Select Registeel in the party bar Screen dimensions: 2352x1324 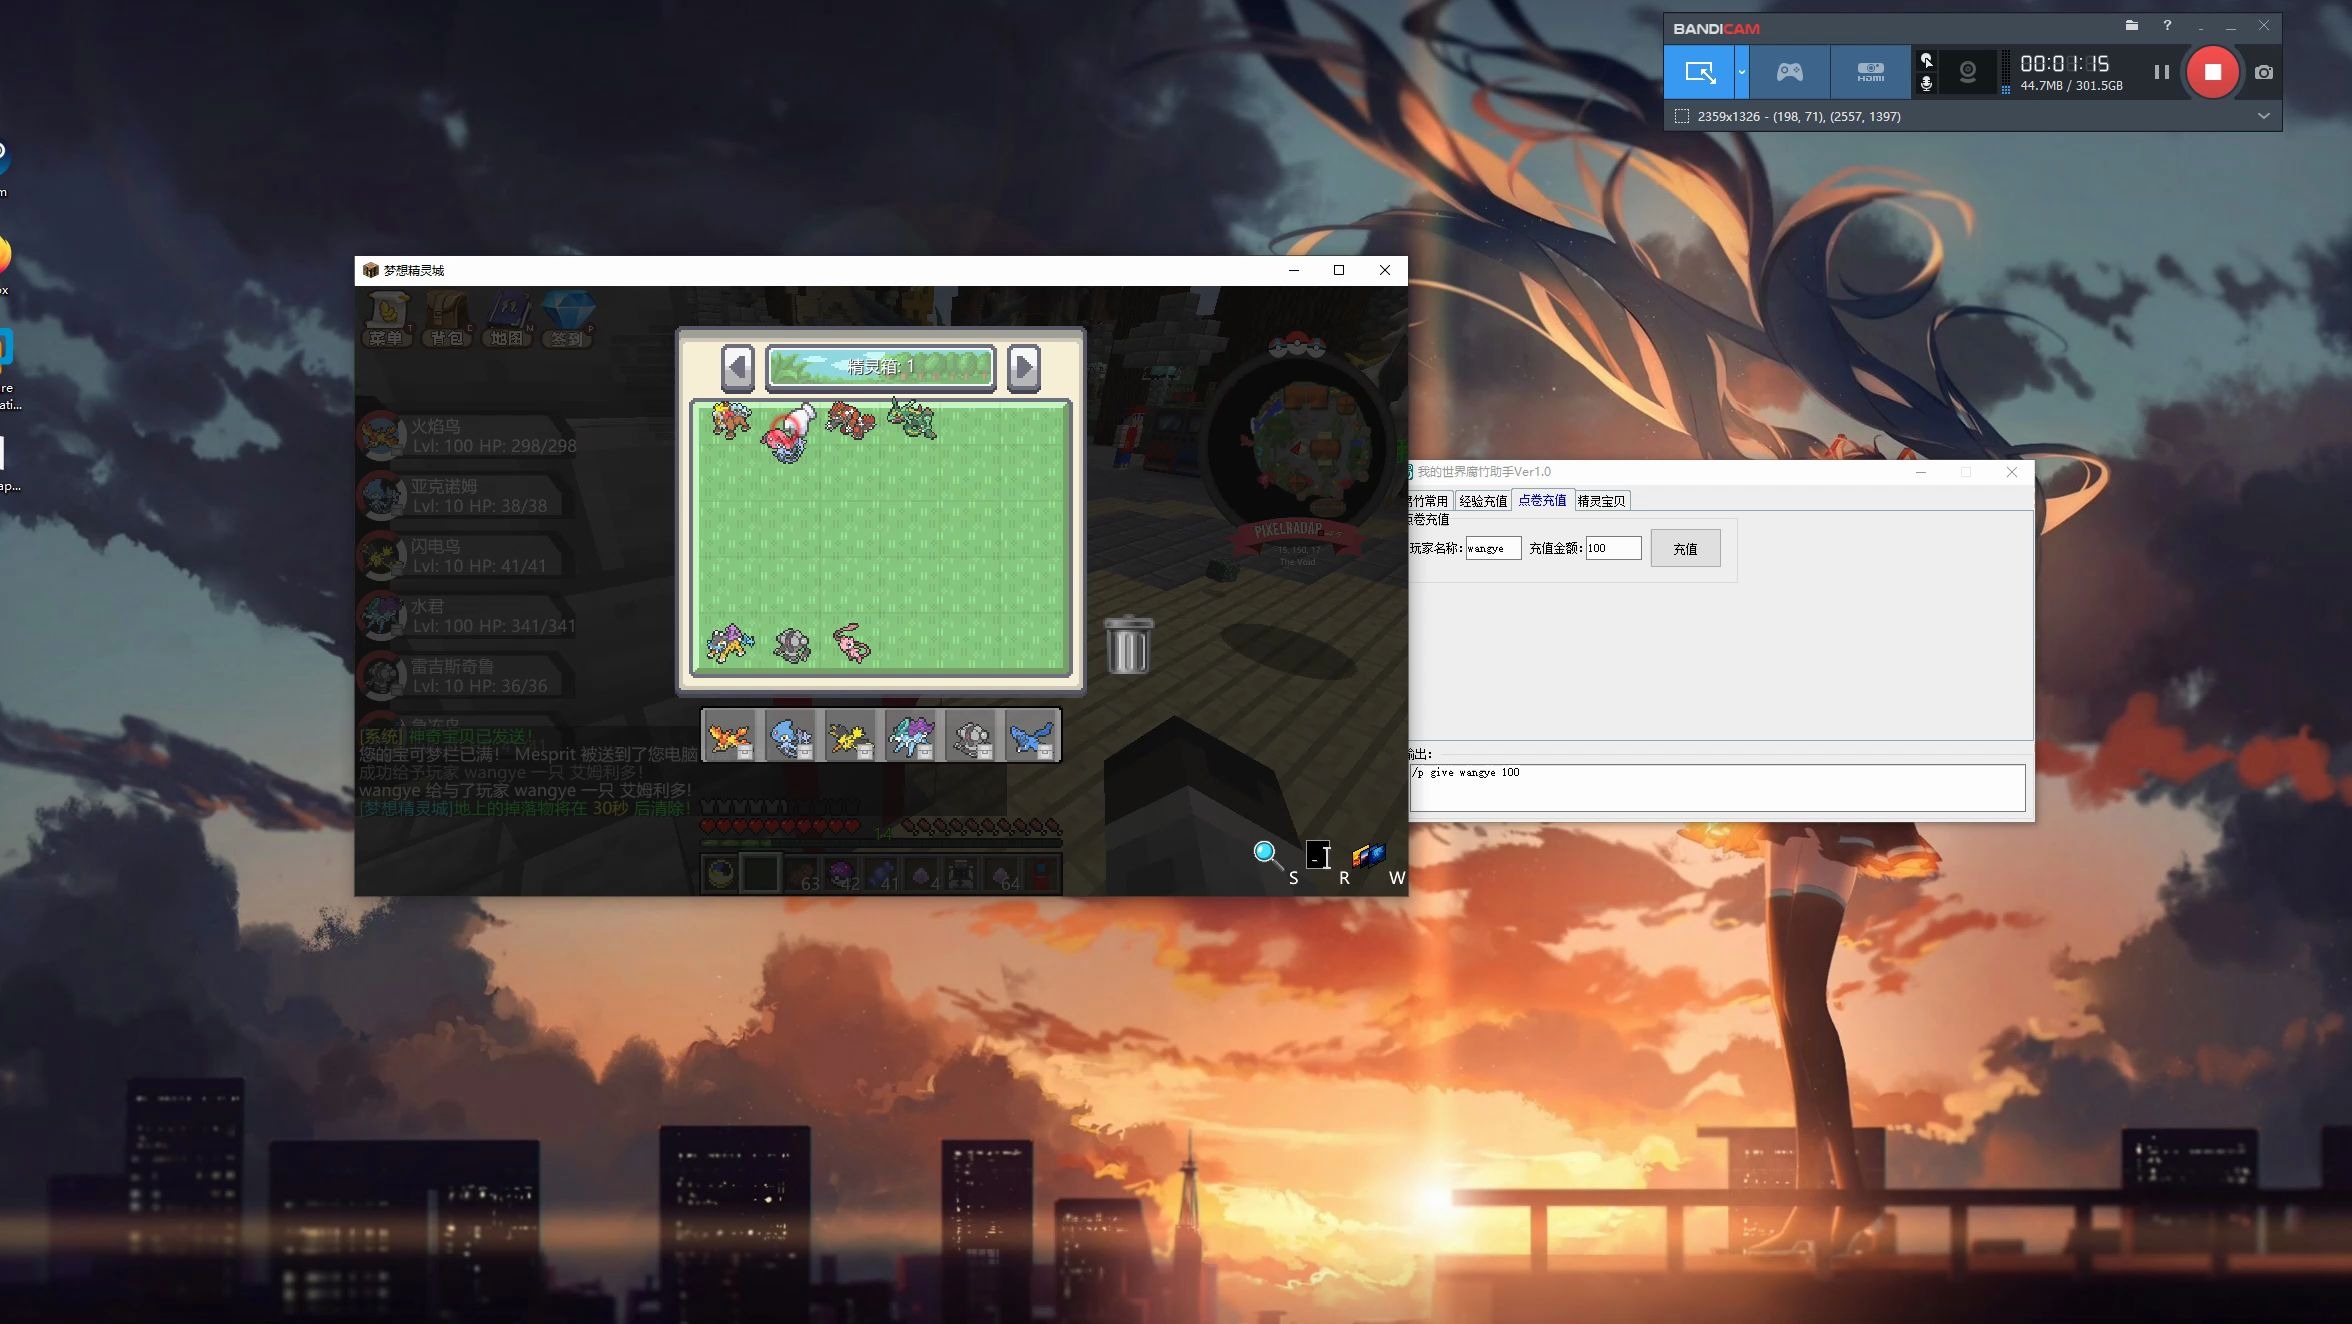pyautogui.click(x=971, y=736)
